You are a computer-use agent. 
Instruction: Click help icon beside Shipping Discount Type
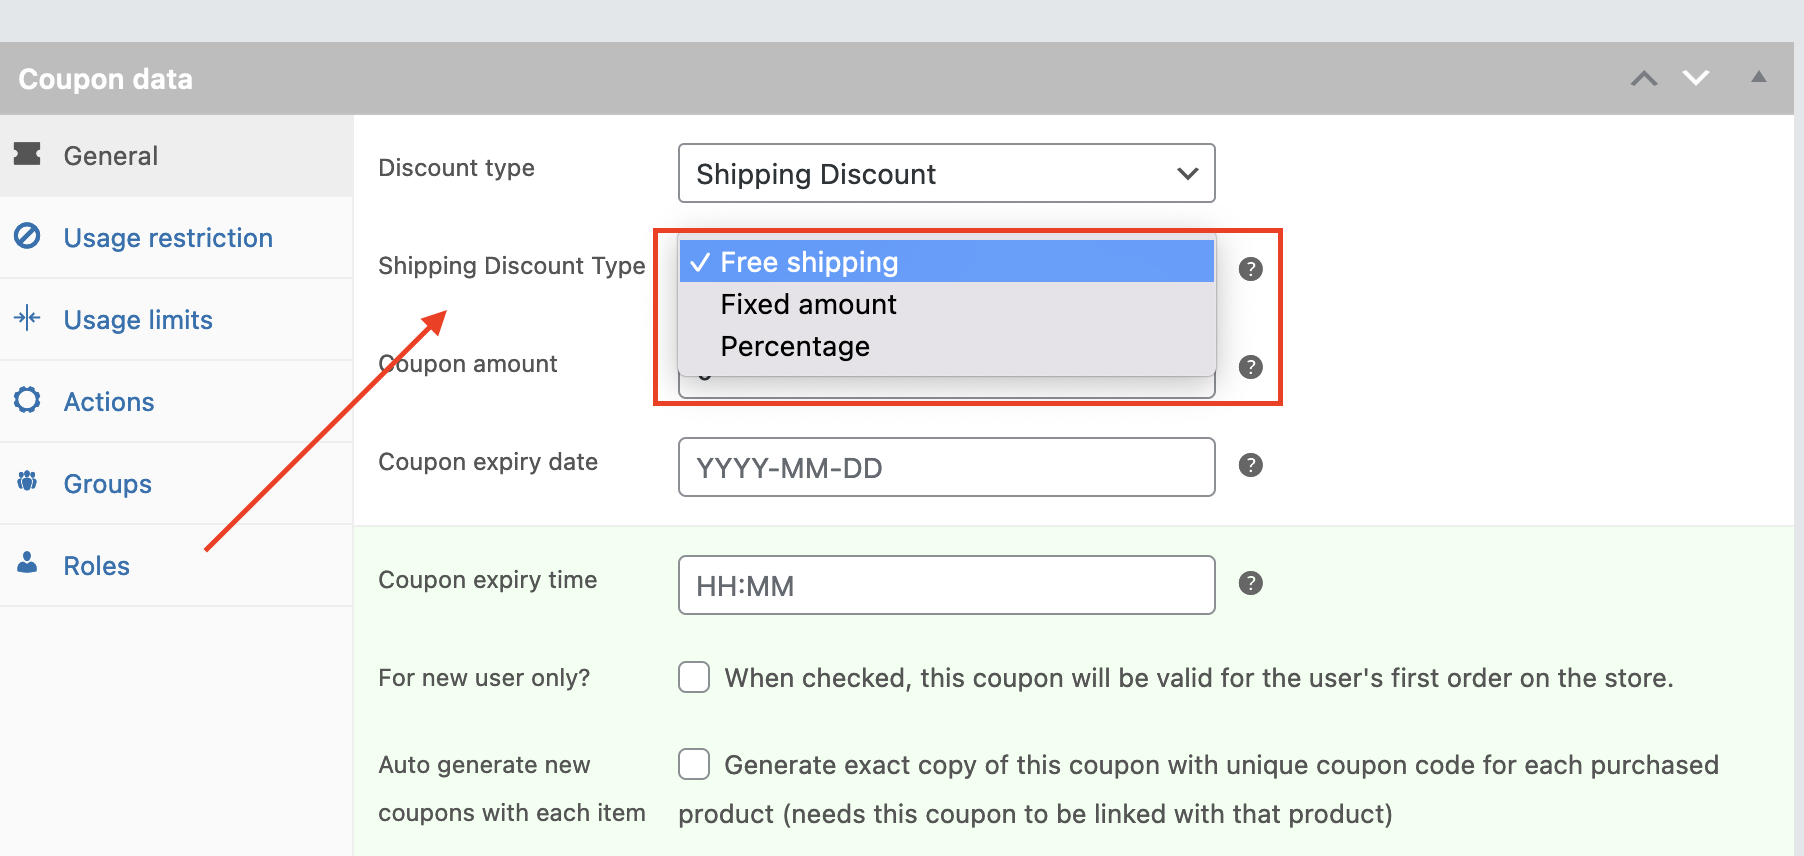[1250, 269]
